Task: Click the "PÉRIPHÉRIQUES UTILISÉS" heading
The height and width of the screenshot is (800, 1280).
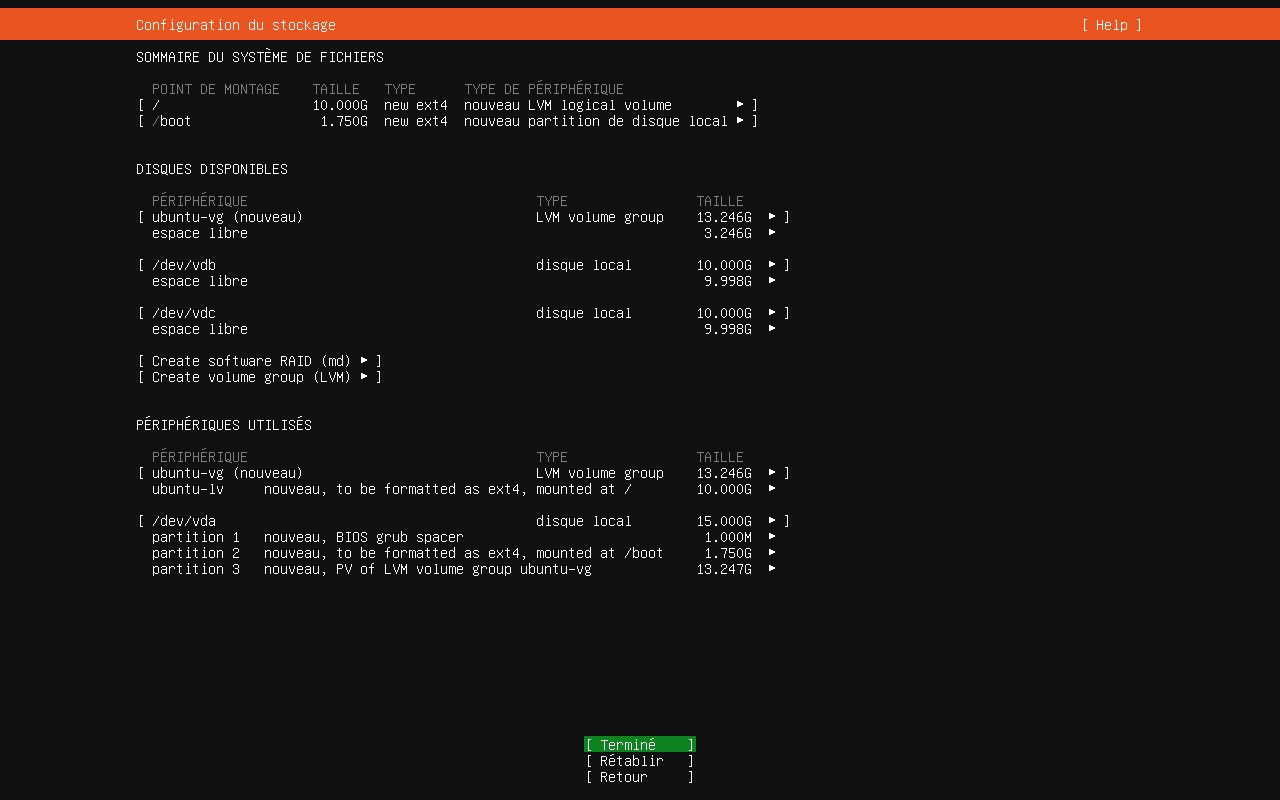Action: 224,425
